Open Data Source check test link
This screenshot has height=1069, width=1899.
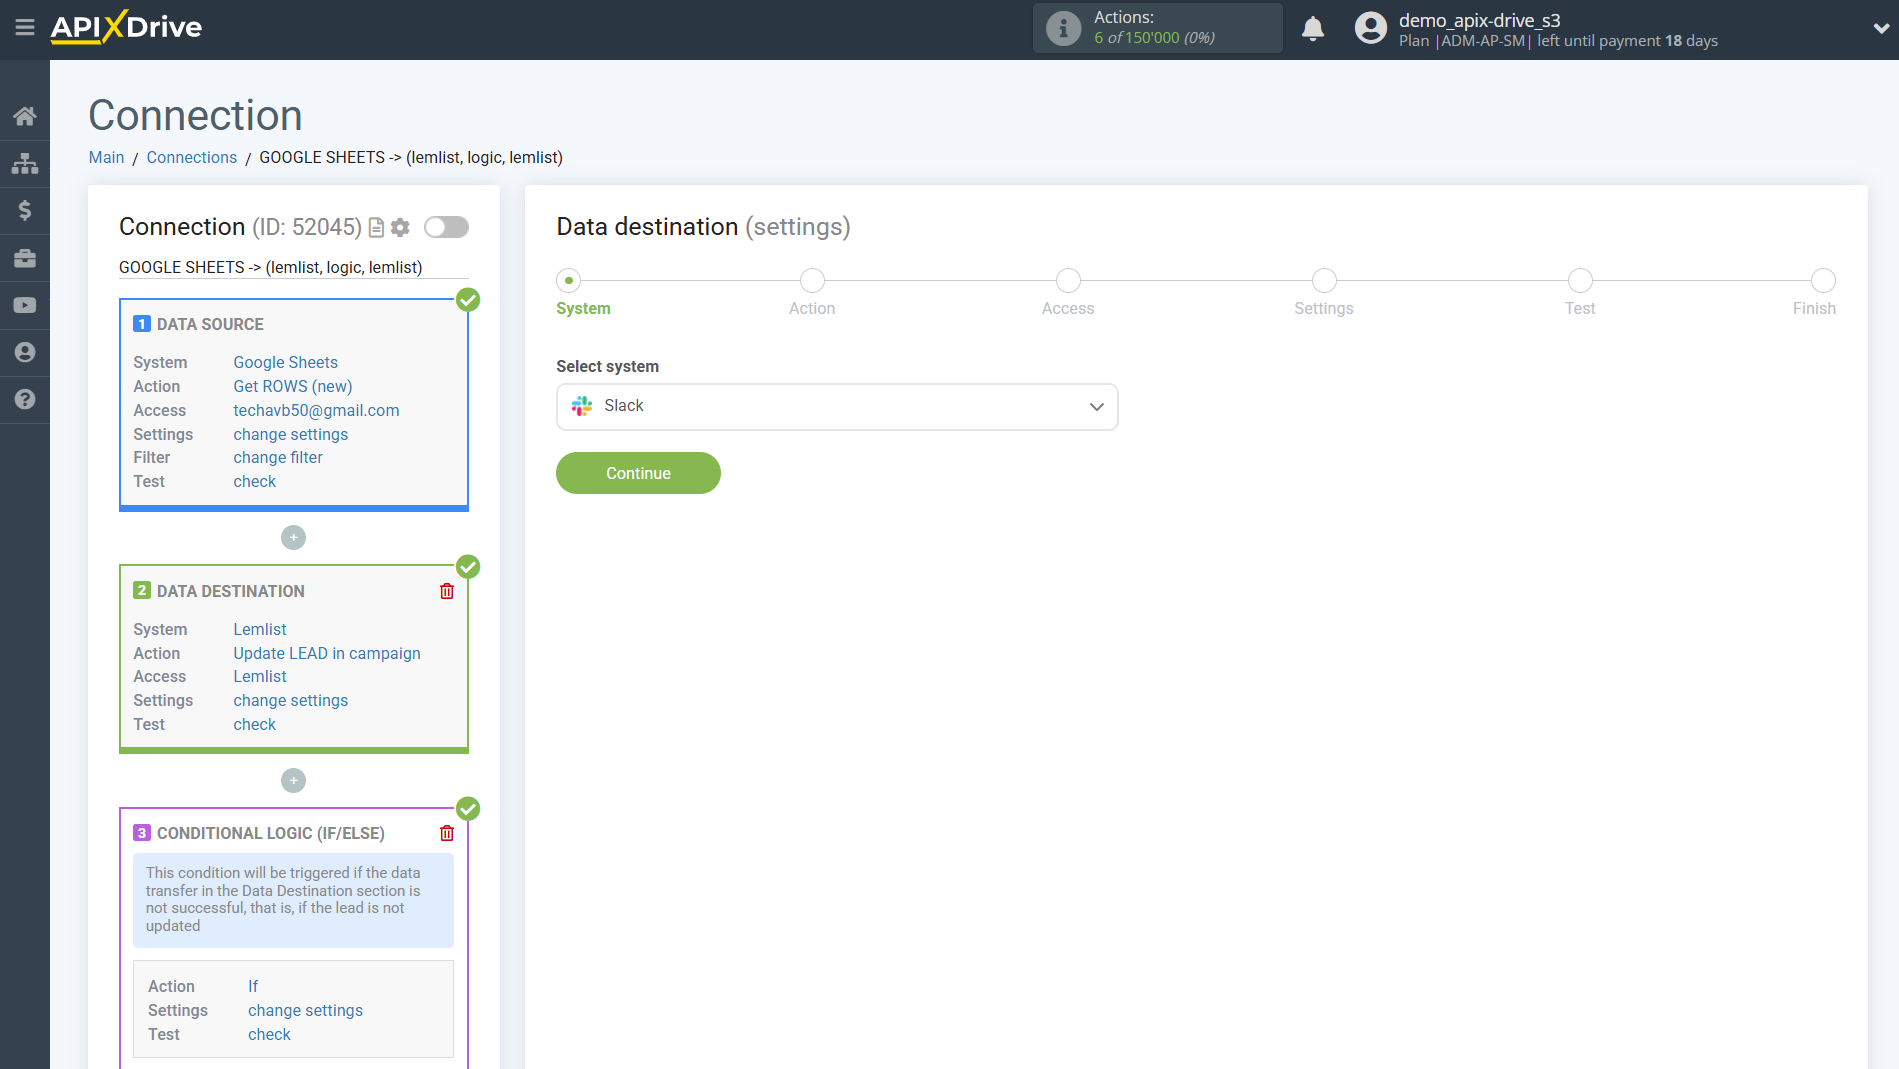click(x=255, y=481)
